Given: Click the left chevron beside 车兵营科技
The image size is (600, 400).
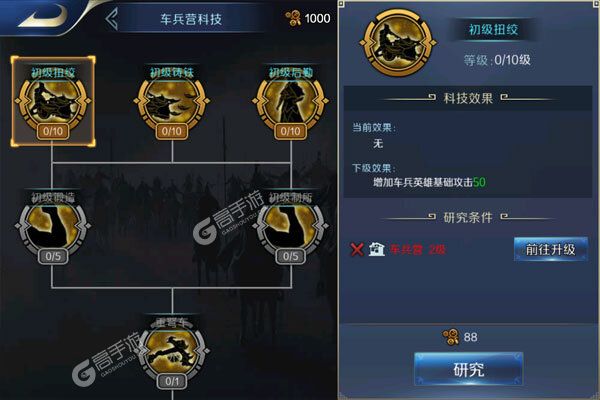Looking at the screenshot, I should (112, 18).
